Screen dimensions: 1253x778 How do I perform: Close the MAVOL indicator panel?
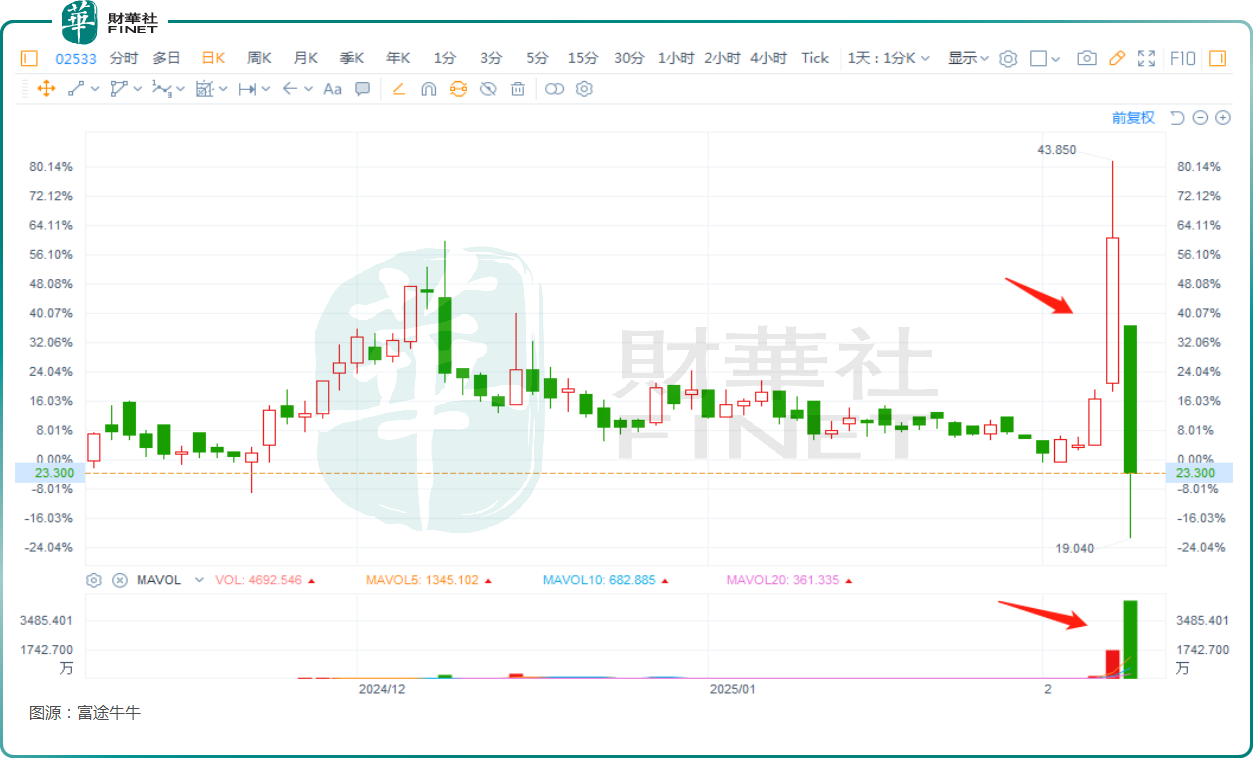click(120, 580)
